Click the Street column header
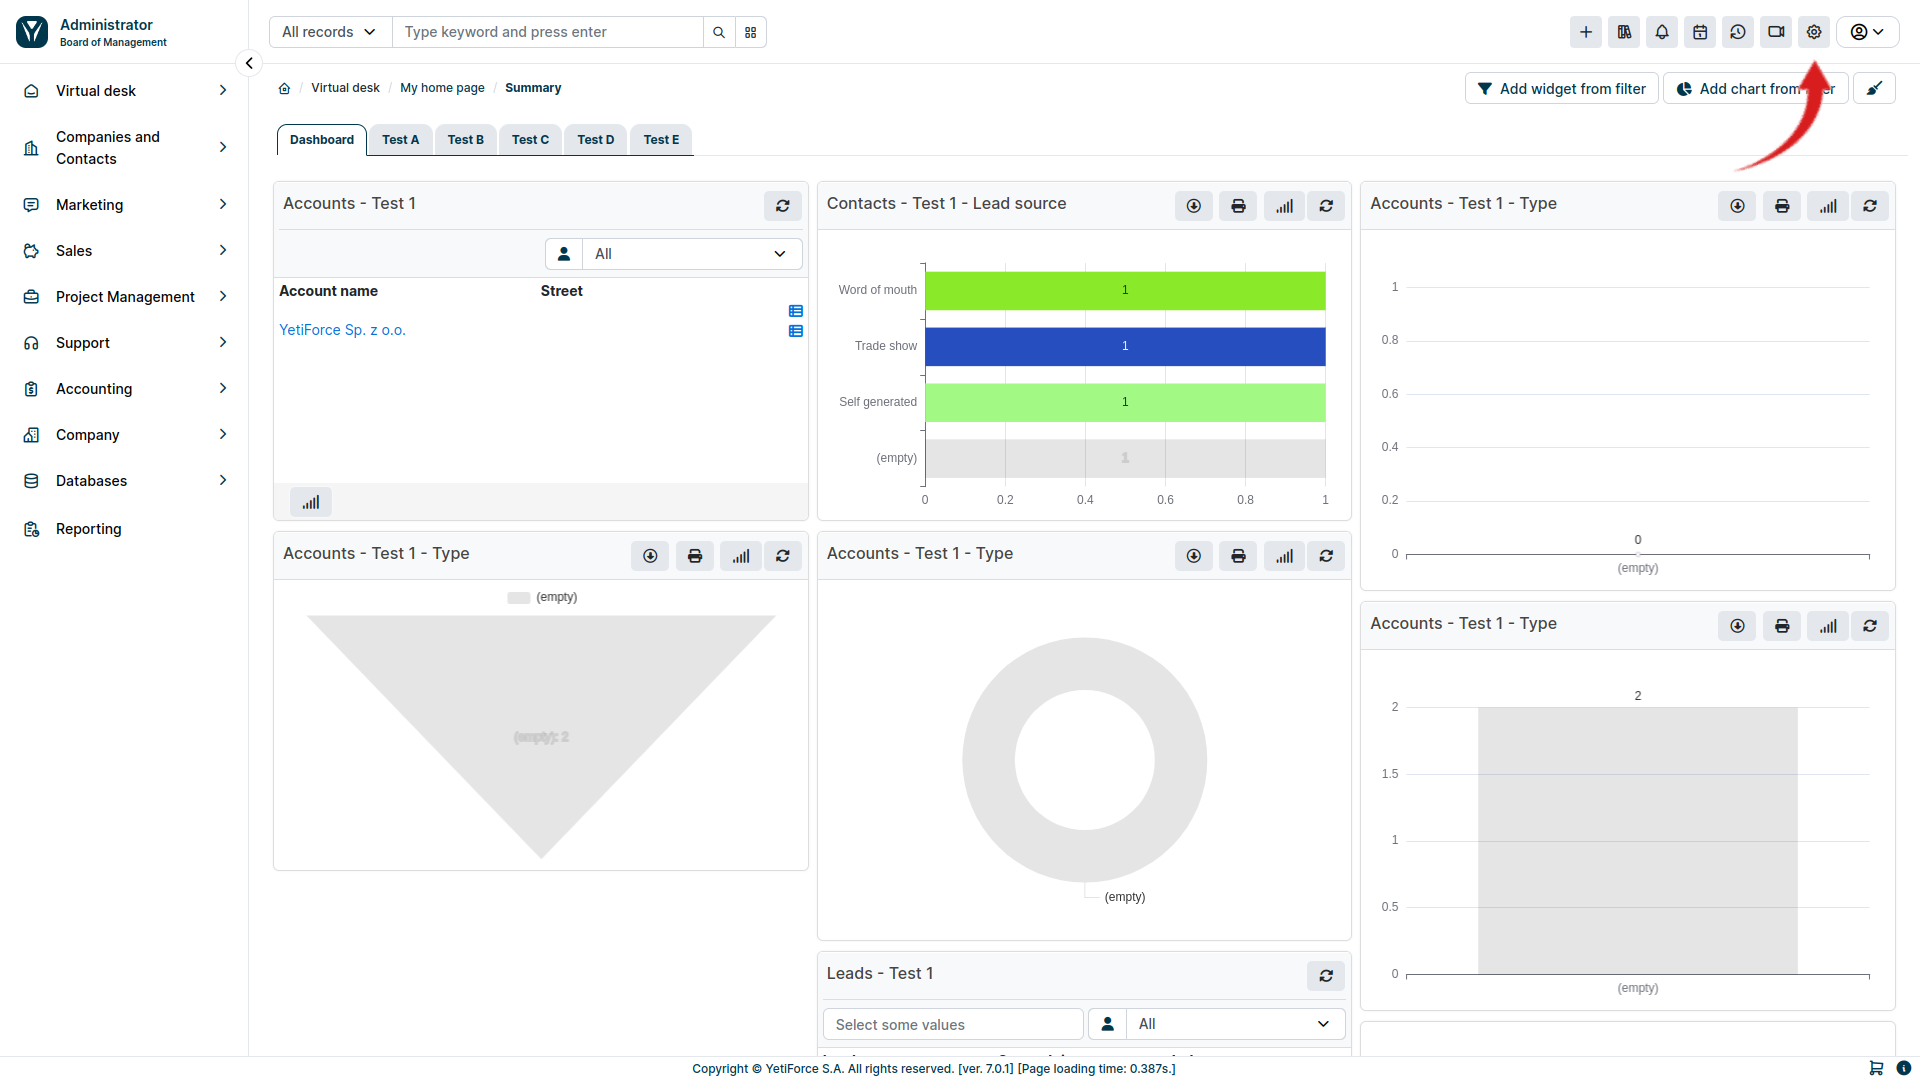The width and height of the screenshot is (1920, 1080). click(562, 291)
